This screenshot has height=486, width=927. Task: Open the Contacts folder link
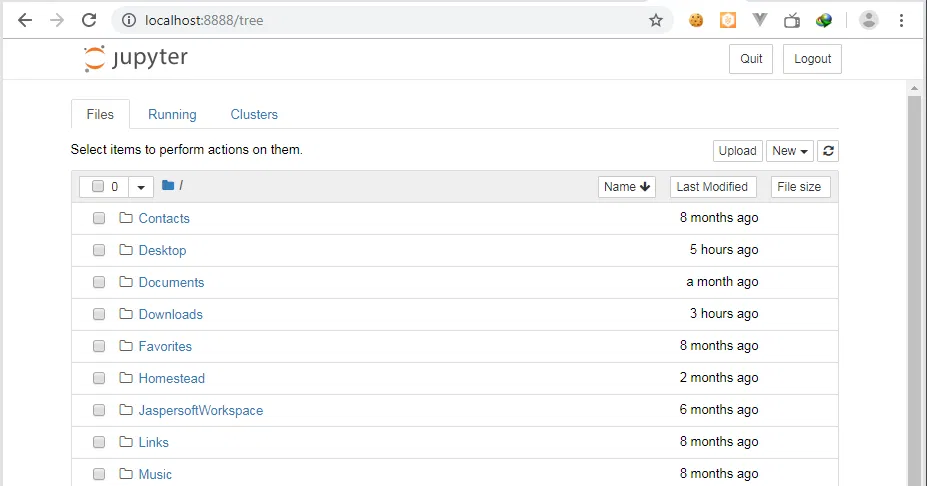(164, 218)
